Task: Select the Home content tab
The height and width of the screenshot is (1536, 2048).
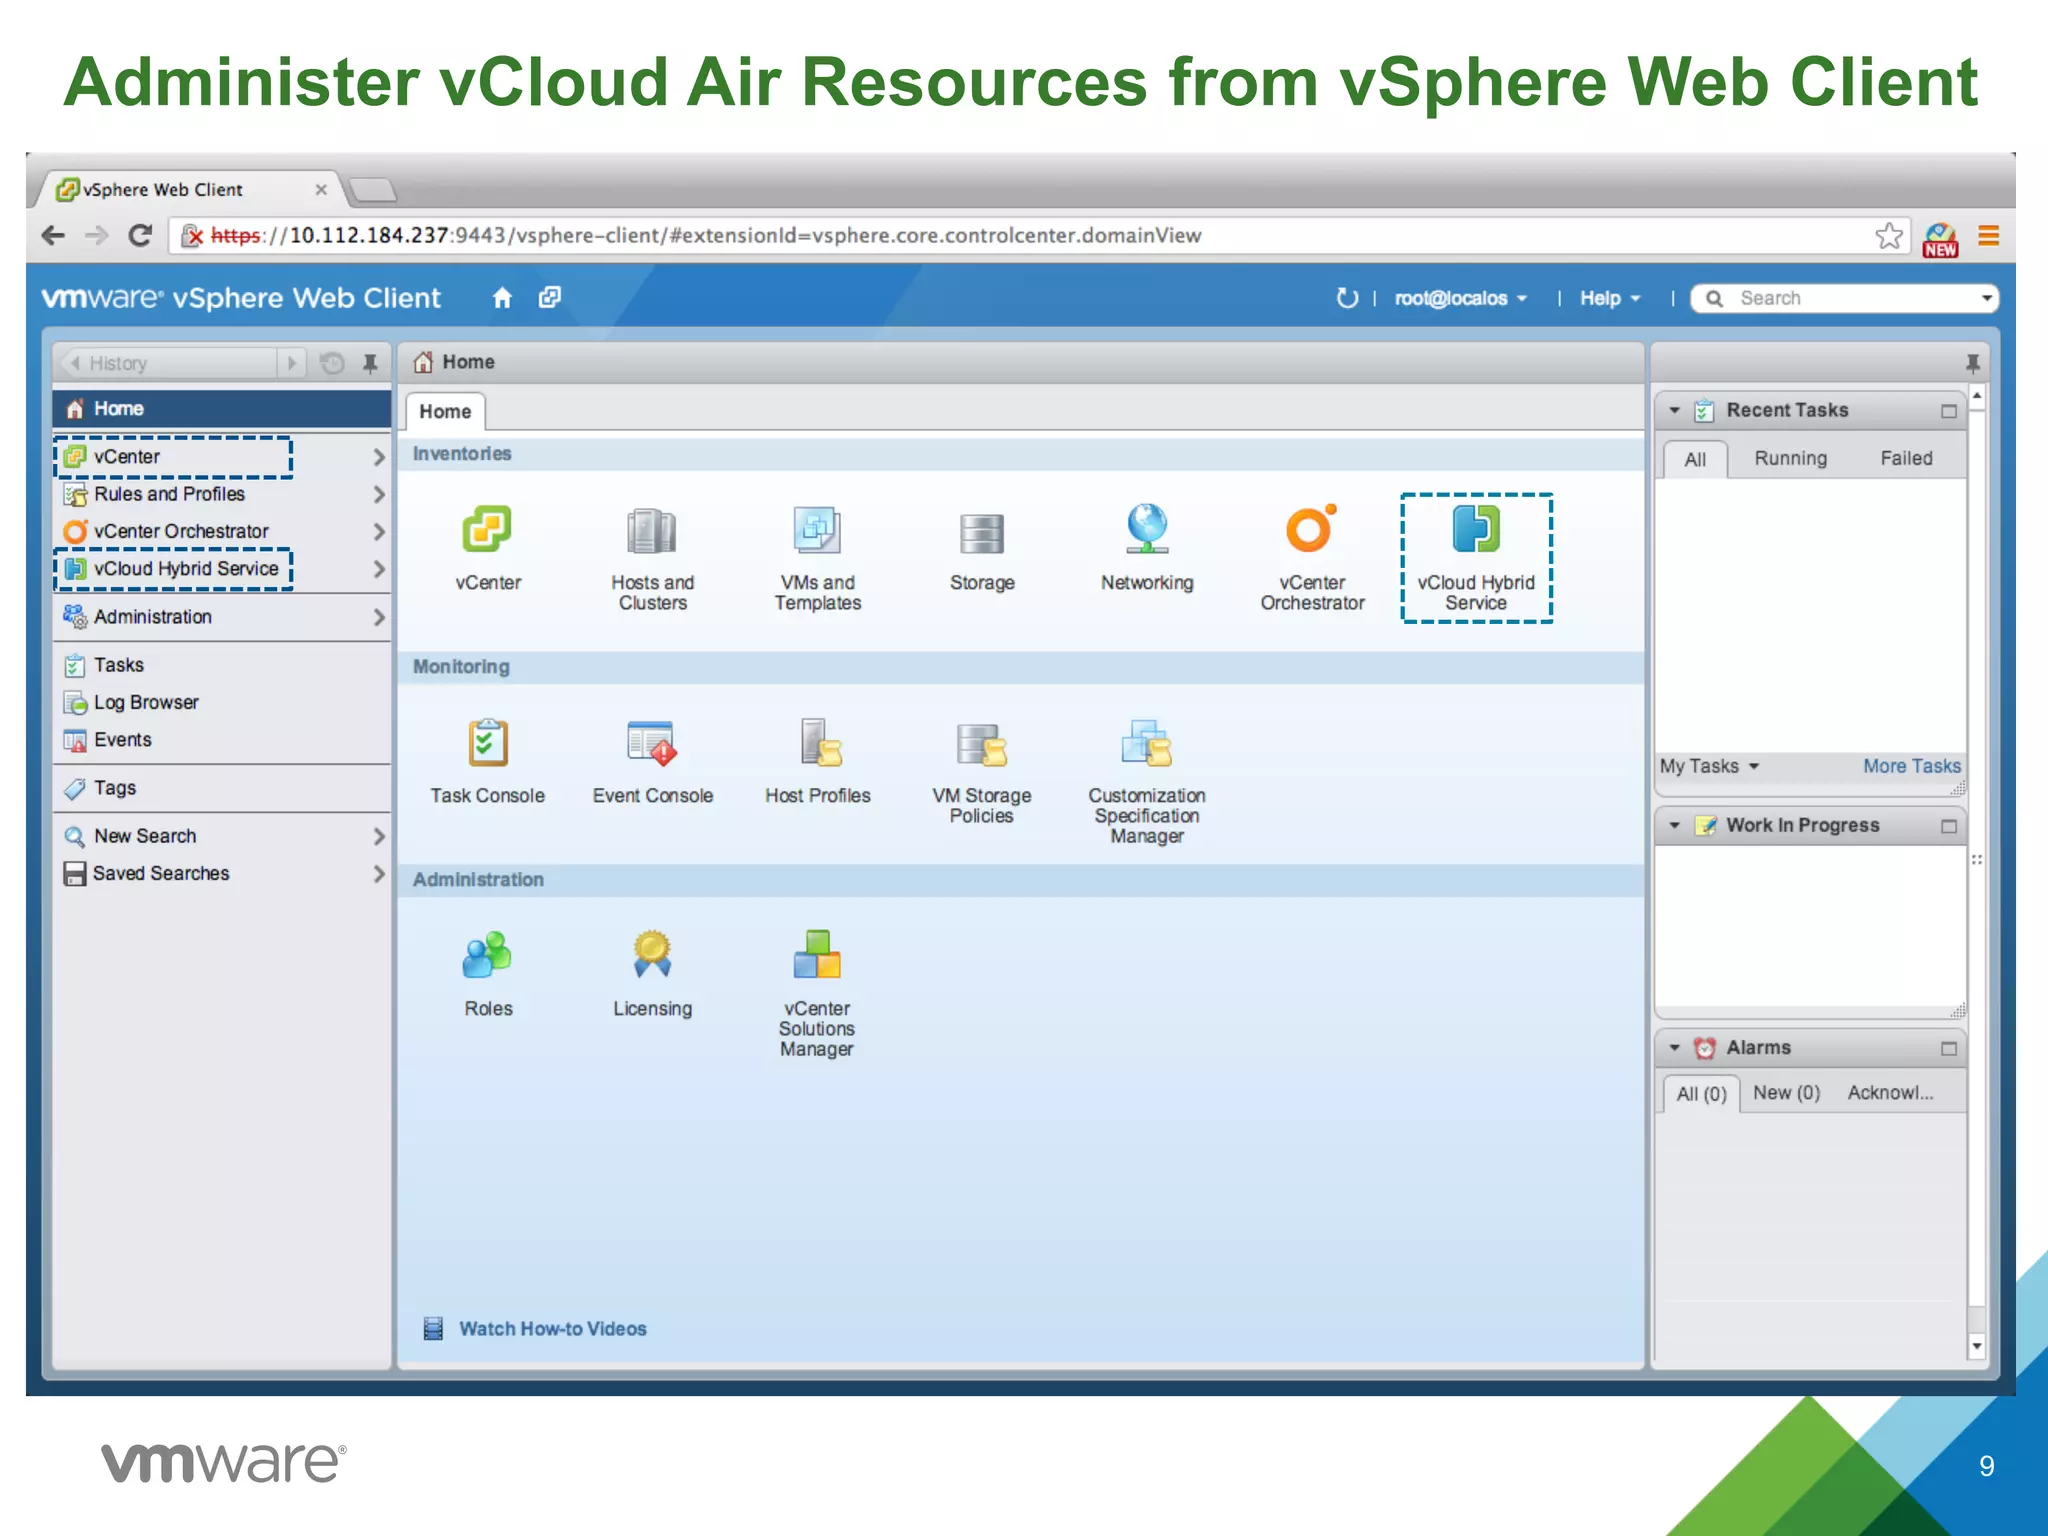Action: pos(445,411)
